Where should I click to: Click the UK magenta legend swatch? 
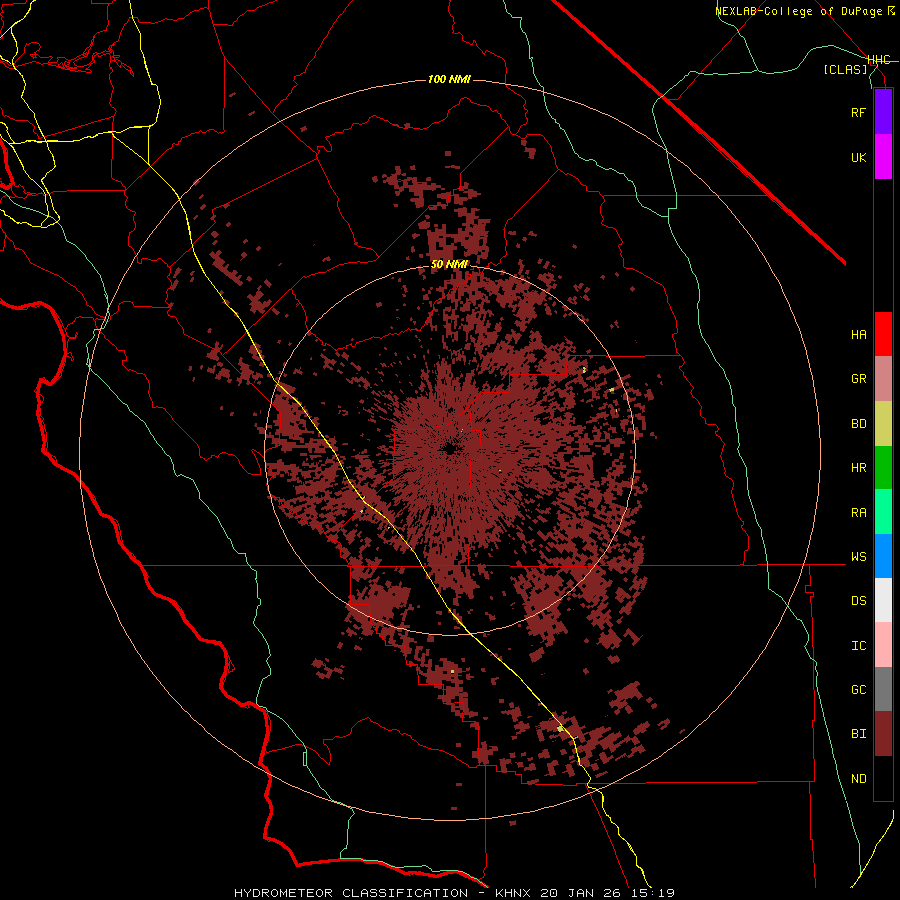pos(883,157)
